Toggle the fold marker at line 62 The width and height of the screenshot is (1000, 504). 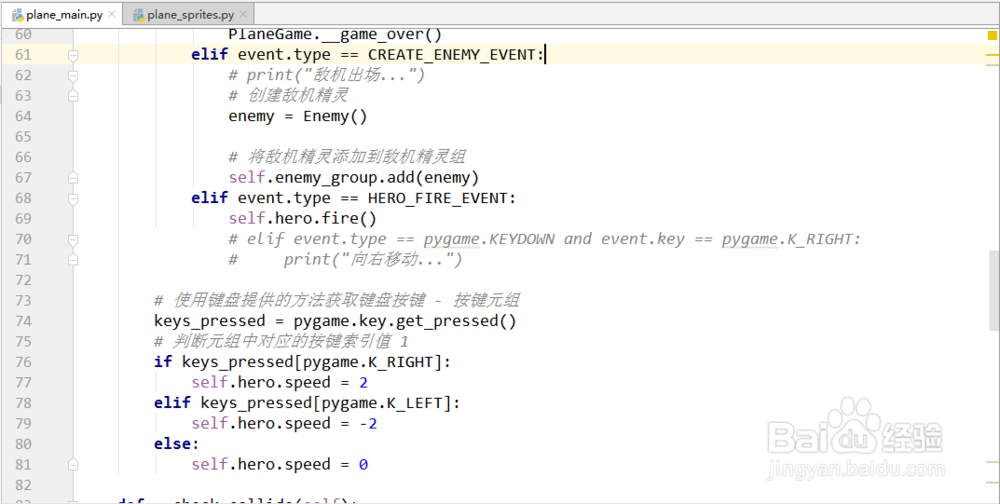pos(73,76)
